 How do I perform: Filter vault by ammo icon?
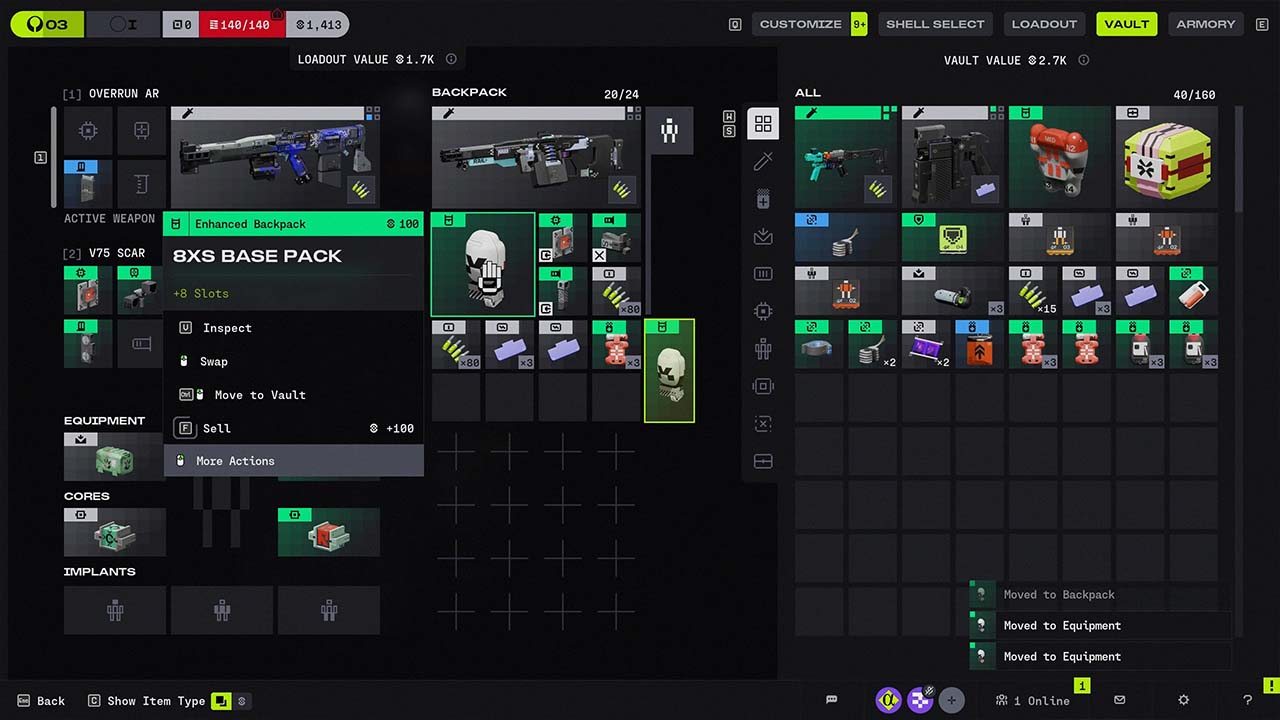pos(763,274)
